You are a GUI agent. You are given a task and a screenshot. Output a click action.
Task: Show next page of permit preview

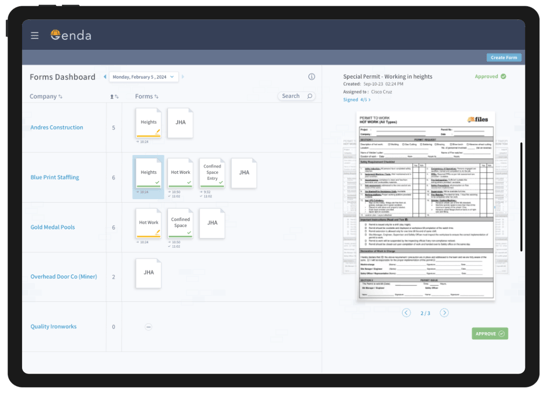coord(444,313)
